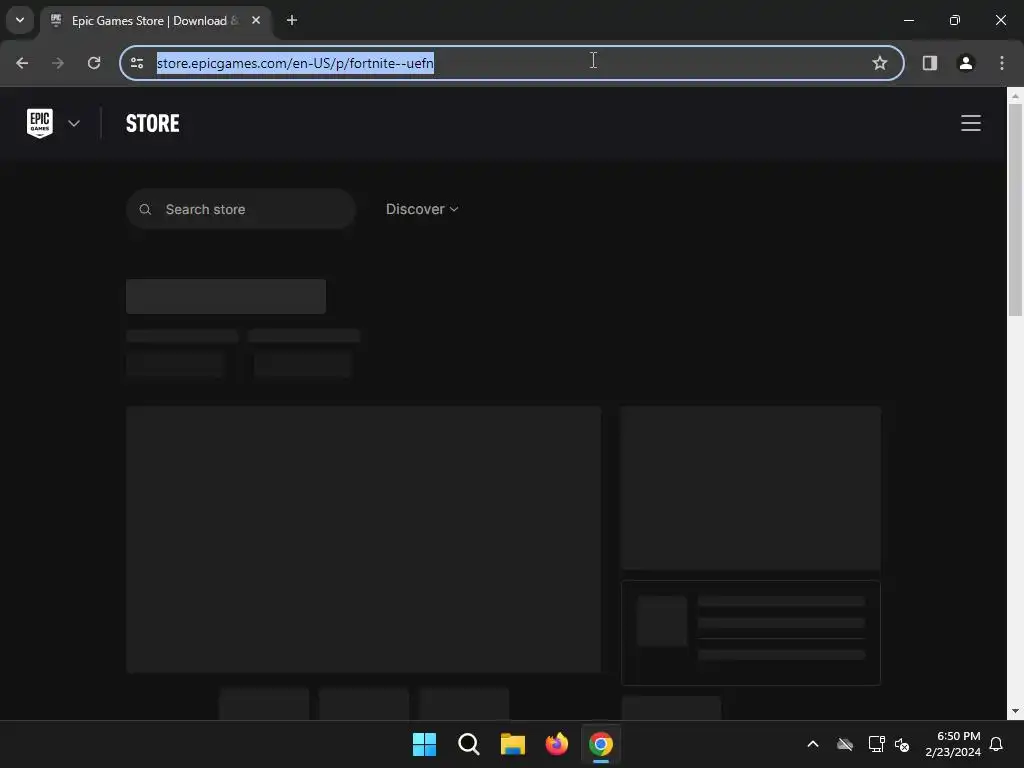This screenshot has height=768, width=1024.
Task: Open the Epic Games logo home
Action: 40,123
